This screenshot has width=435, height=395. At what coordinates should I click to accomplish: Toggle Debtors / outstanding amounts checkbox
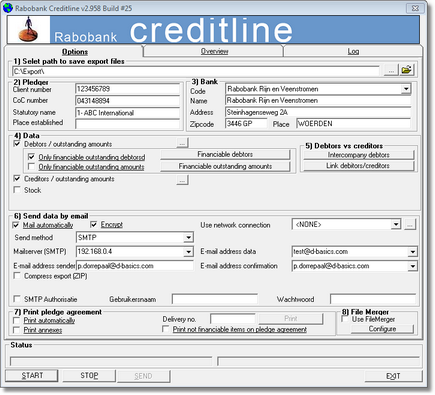point(17,144)
